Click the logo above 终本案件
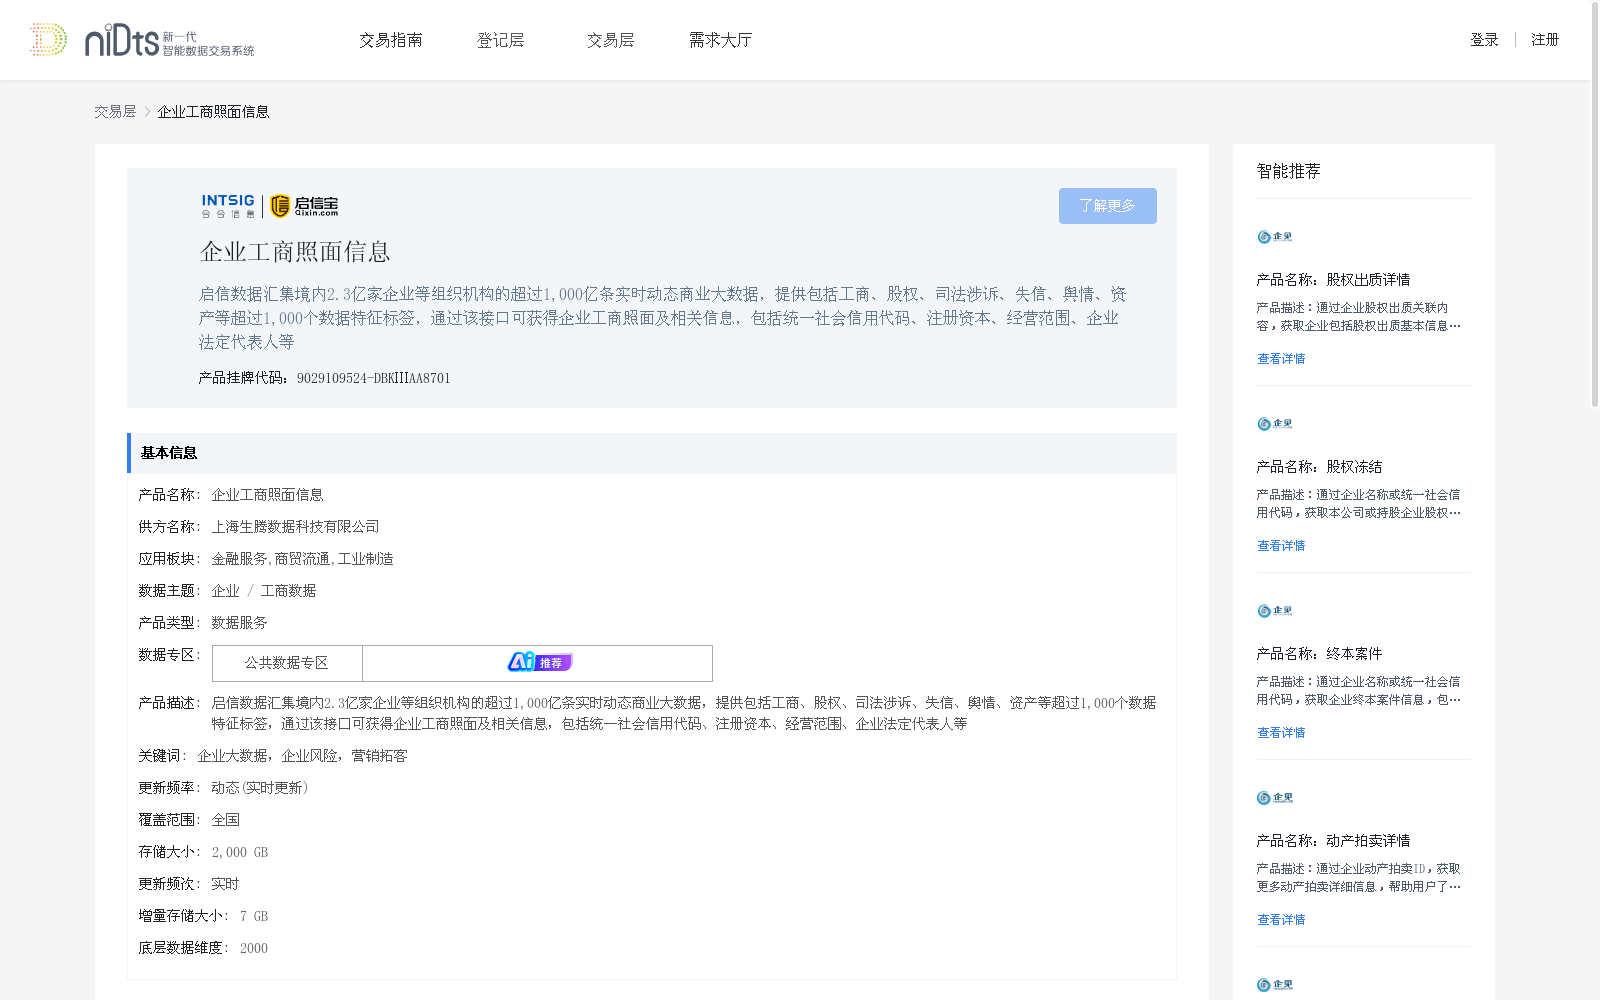 1275,611
